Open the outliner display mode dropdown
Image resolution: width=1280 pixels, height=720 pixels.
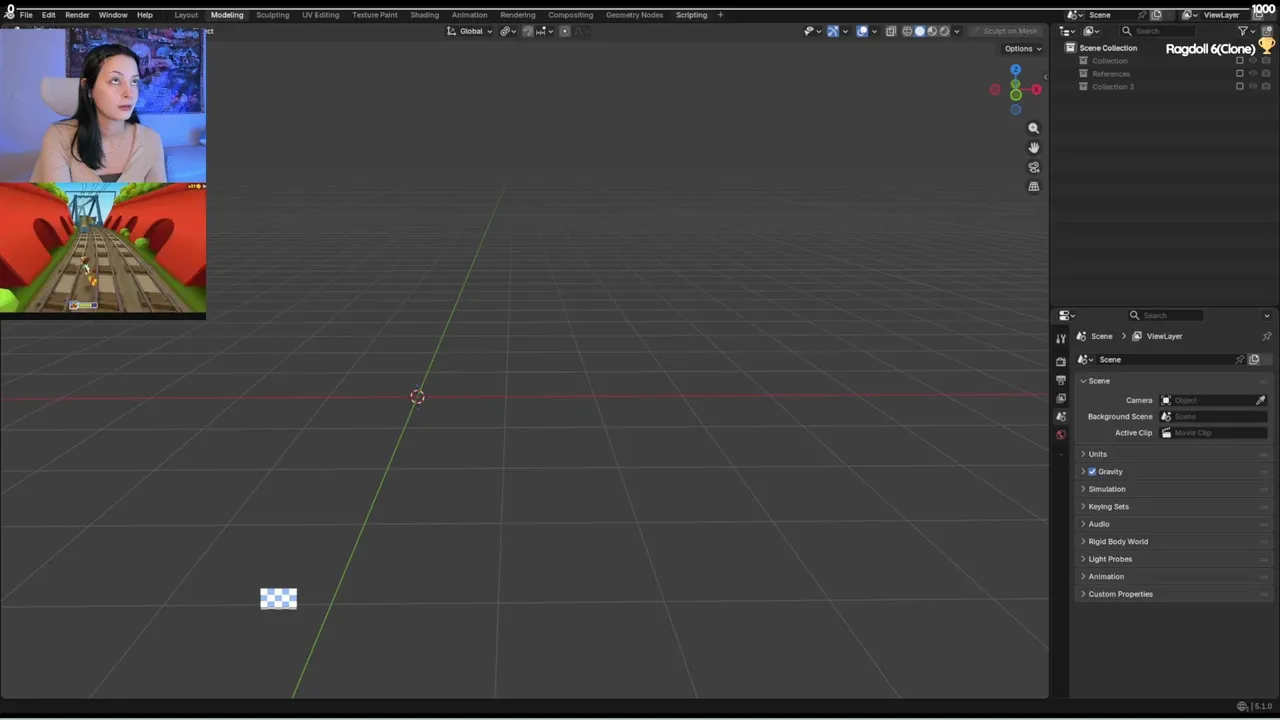tap(1066, 31)
